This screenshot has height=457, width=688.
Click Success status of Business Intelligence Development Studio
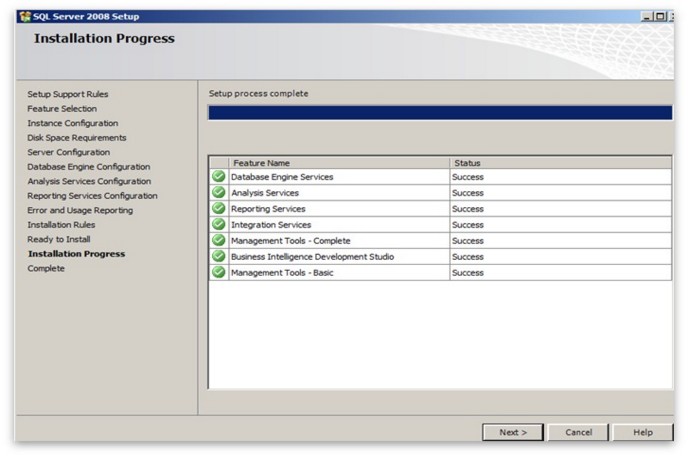tap(468, 257)
